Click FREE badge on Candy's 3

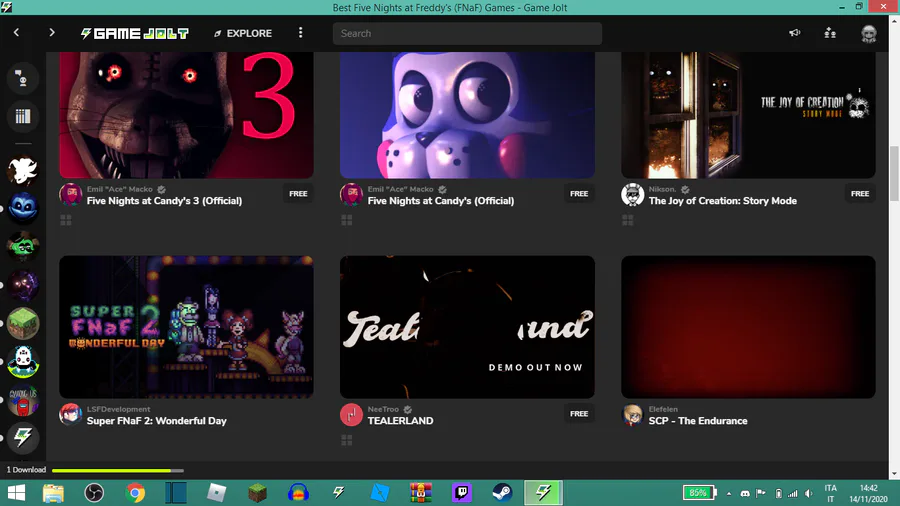(x=298, y=194)
